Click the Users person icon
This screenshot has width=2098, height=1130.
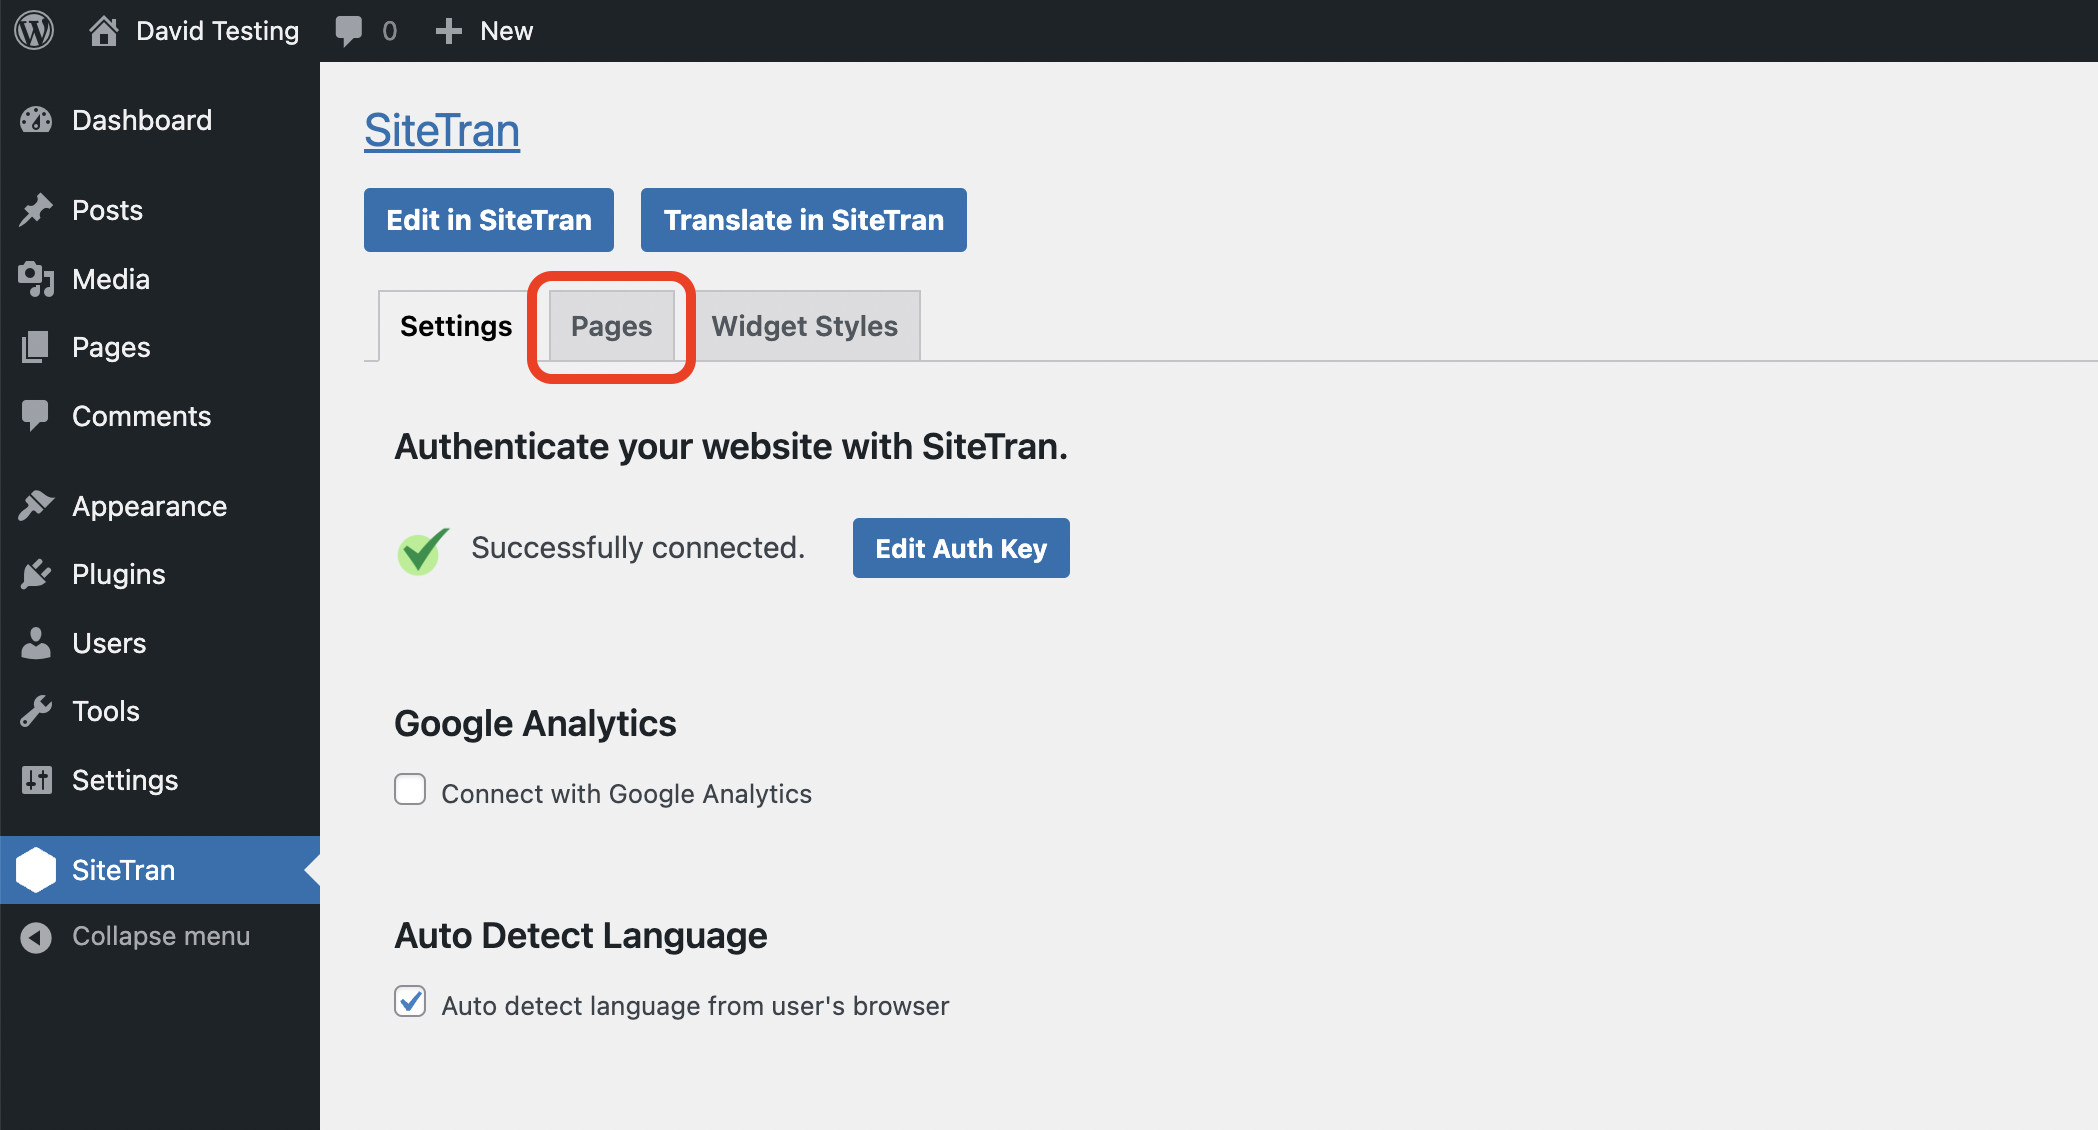pyautogui.click(x=36, y=643)
